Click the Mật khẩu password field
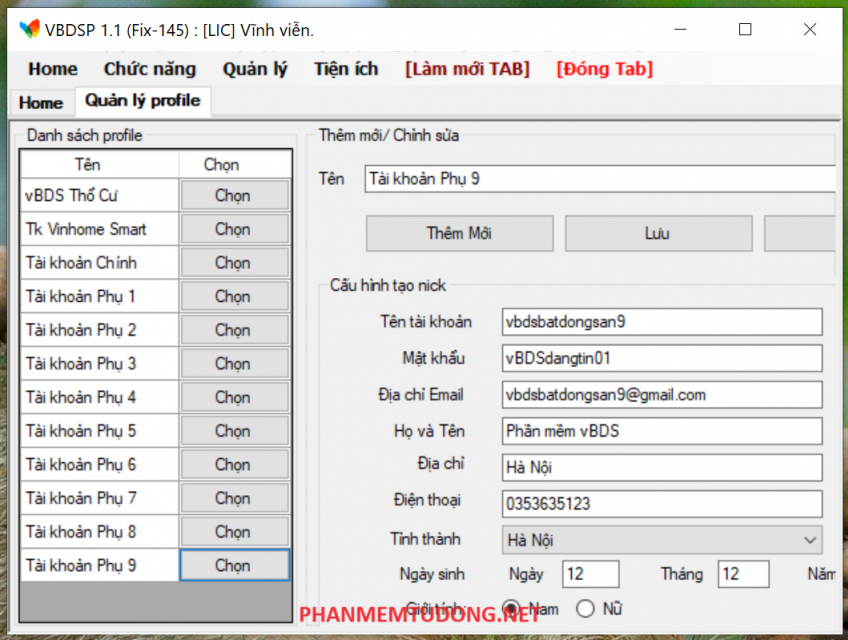This screenshot has height=640, width=848. point(660,358)
